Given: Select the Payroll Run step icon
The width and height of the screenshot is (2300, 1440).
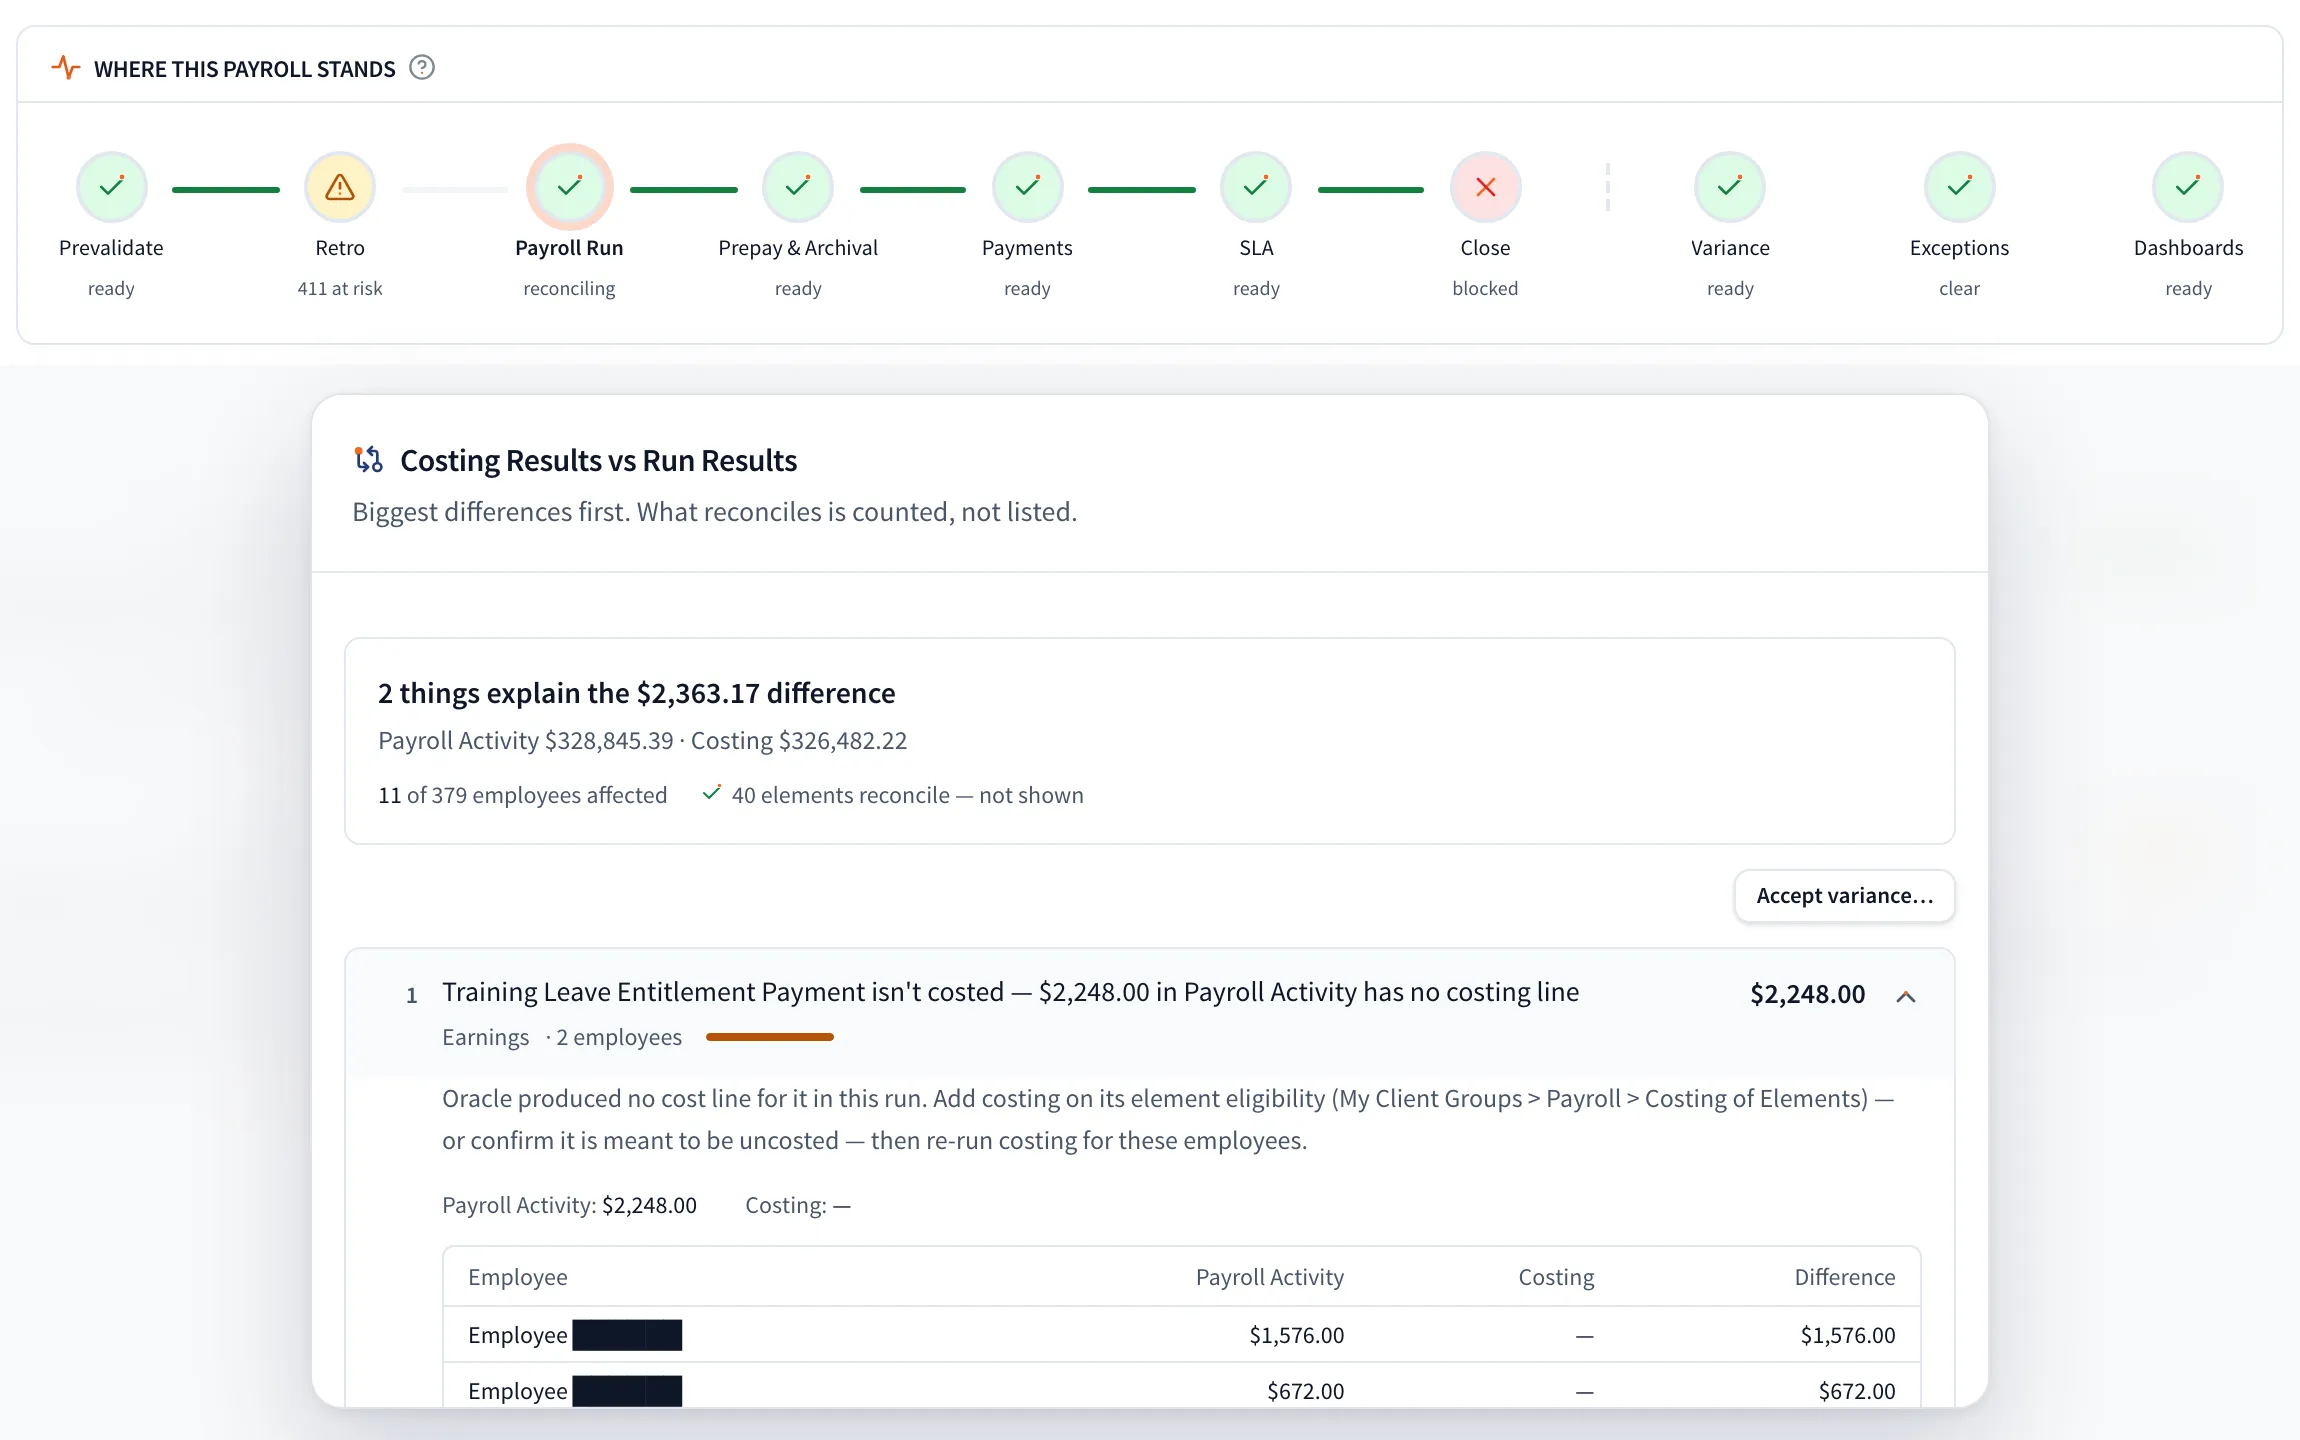Looking at the screenshot, I should pyautogui.click(x=569, y=187).
